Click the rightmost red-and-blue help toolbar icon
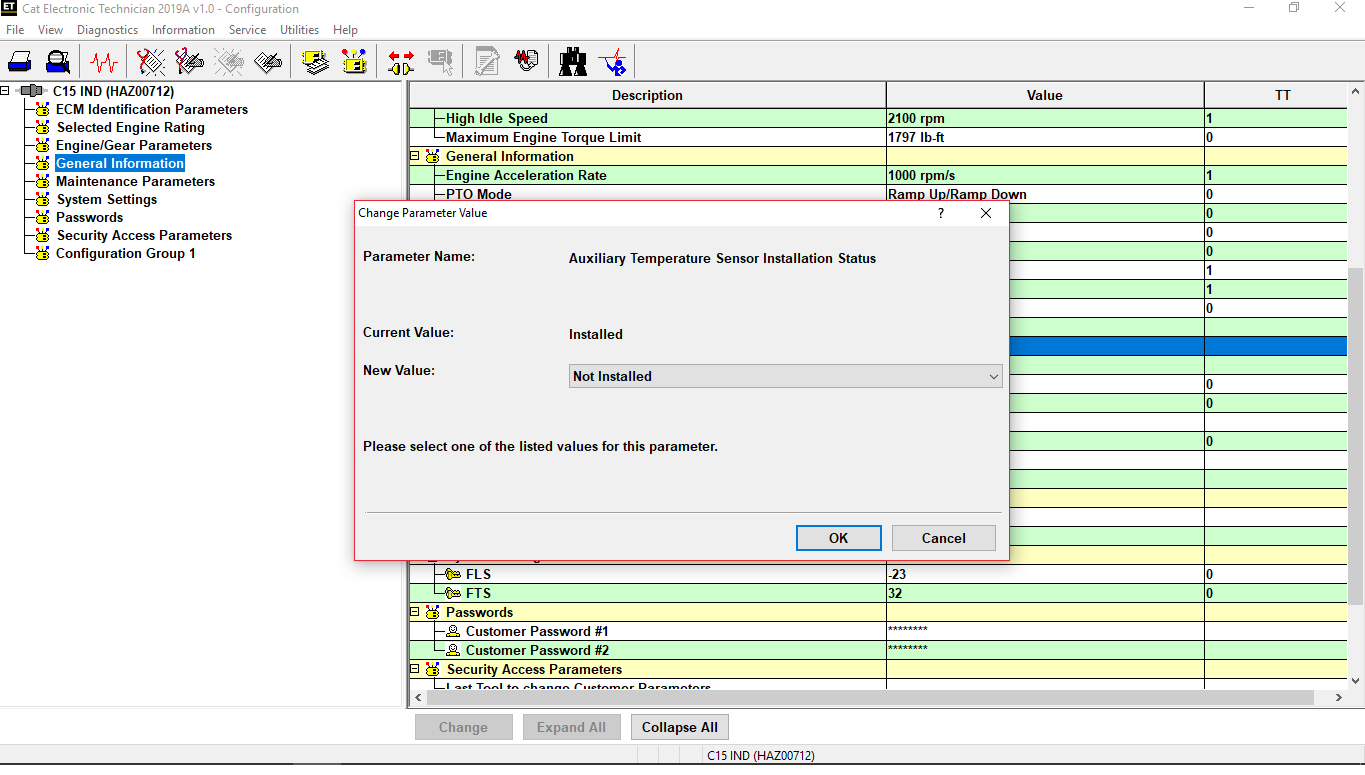 click(613, 61)
